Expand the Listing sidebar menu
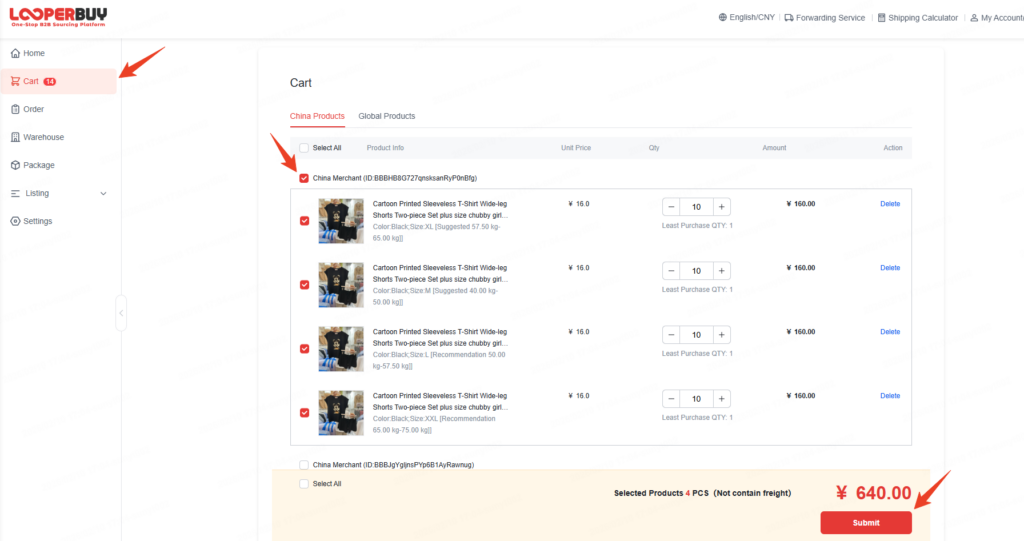 (x=103, y=193)
